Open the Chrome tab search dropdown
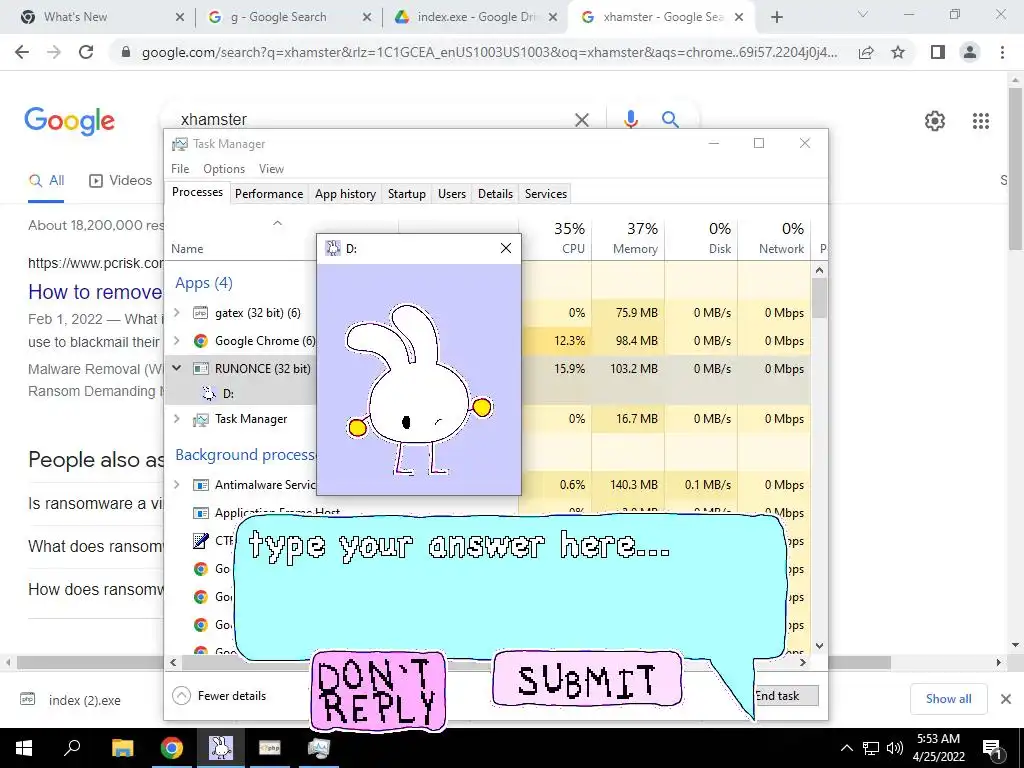Image resolution: width=1024 pixels, height=768 pixels. [x=863, y=14]
